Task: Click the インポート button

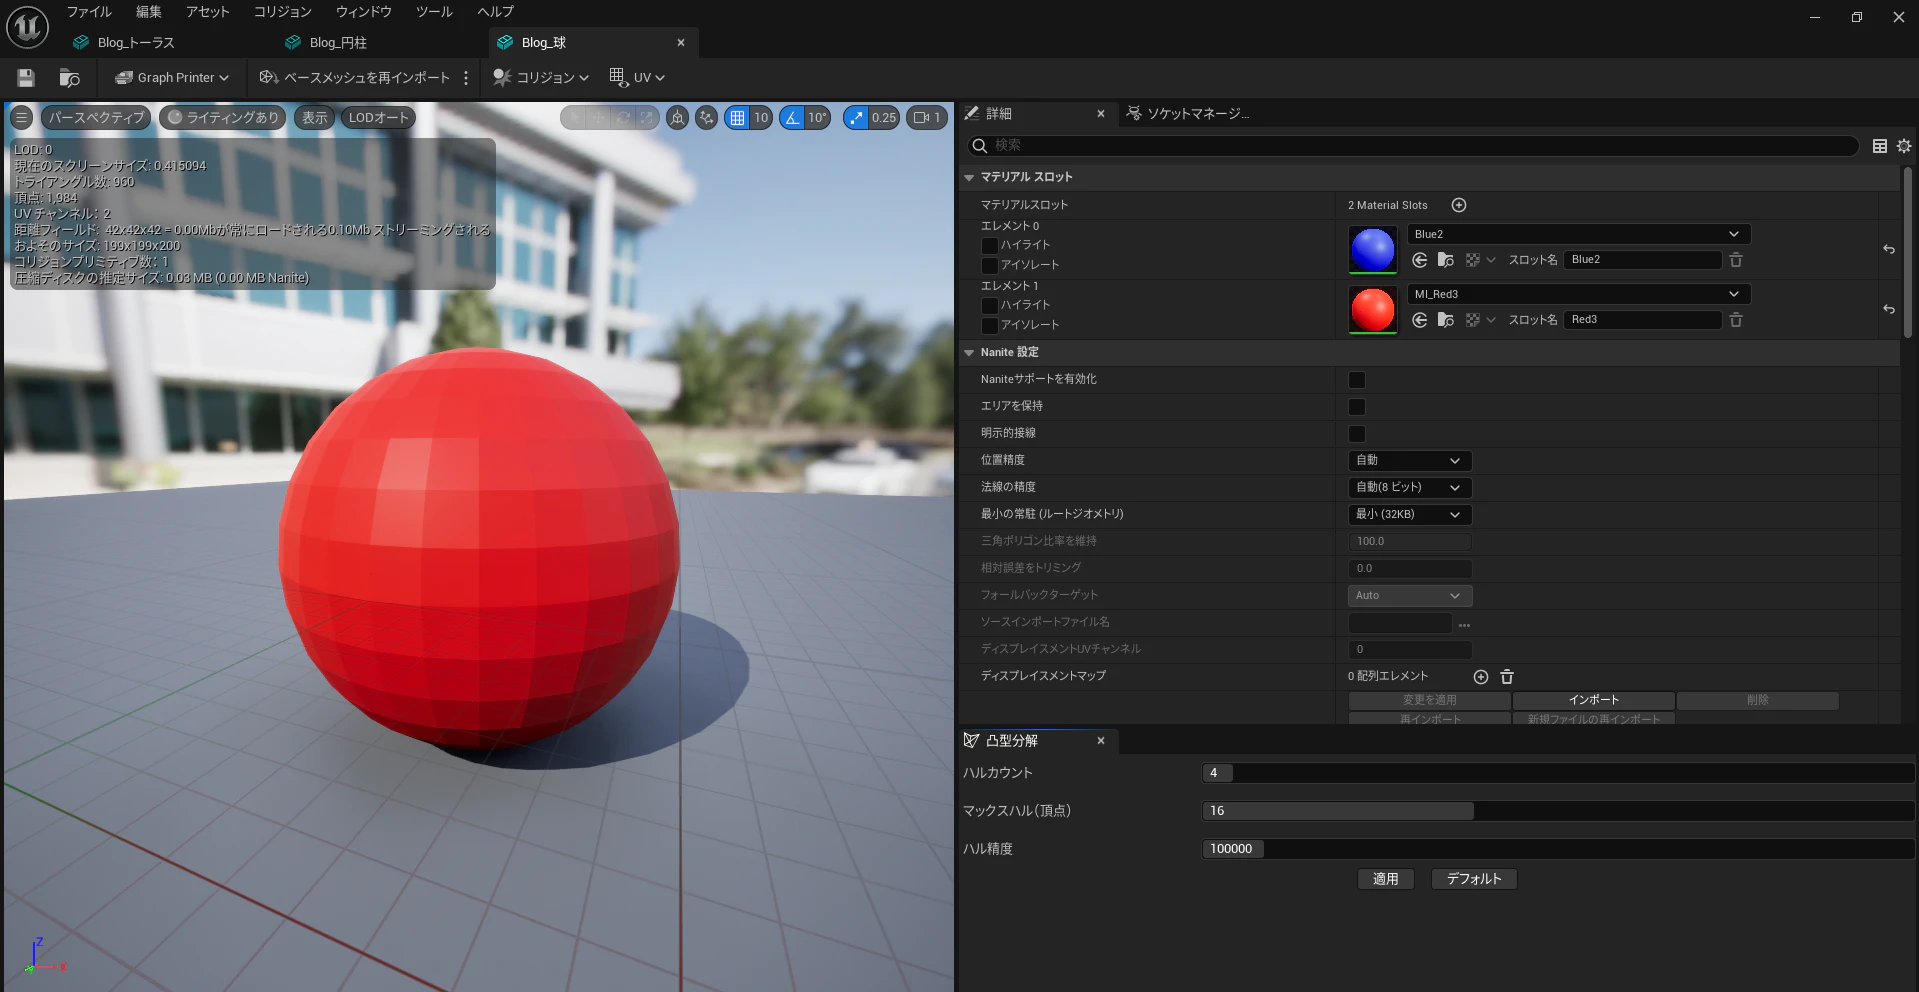Action: tap(1594, 701)
